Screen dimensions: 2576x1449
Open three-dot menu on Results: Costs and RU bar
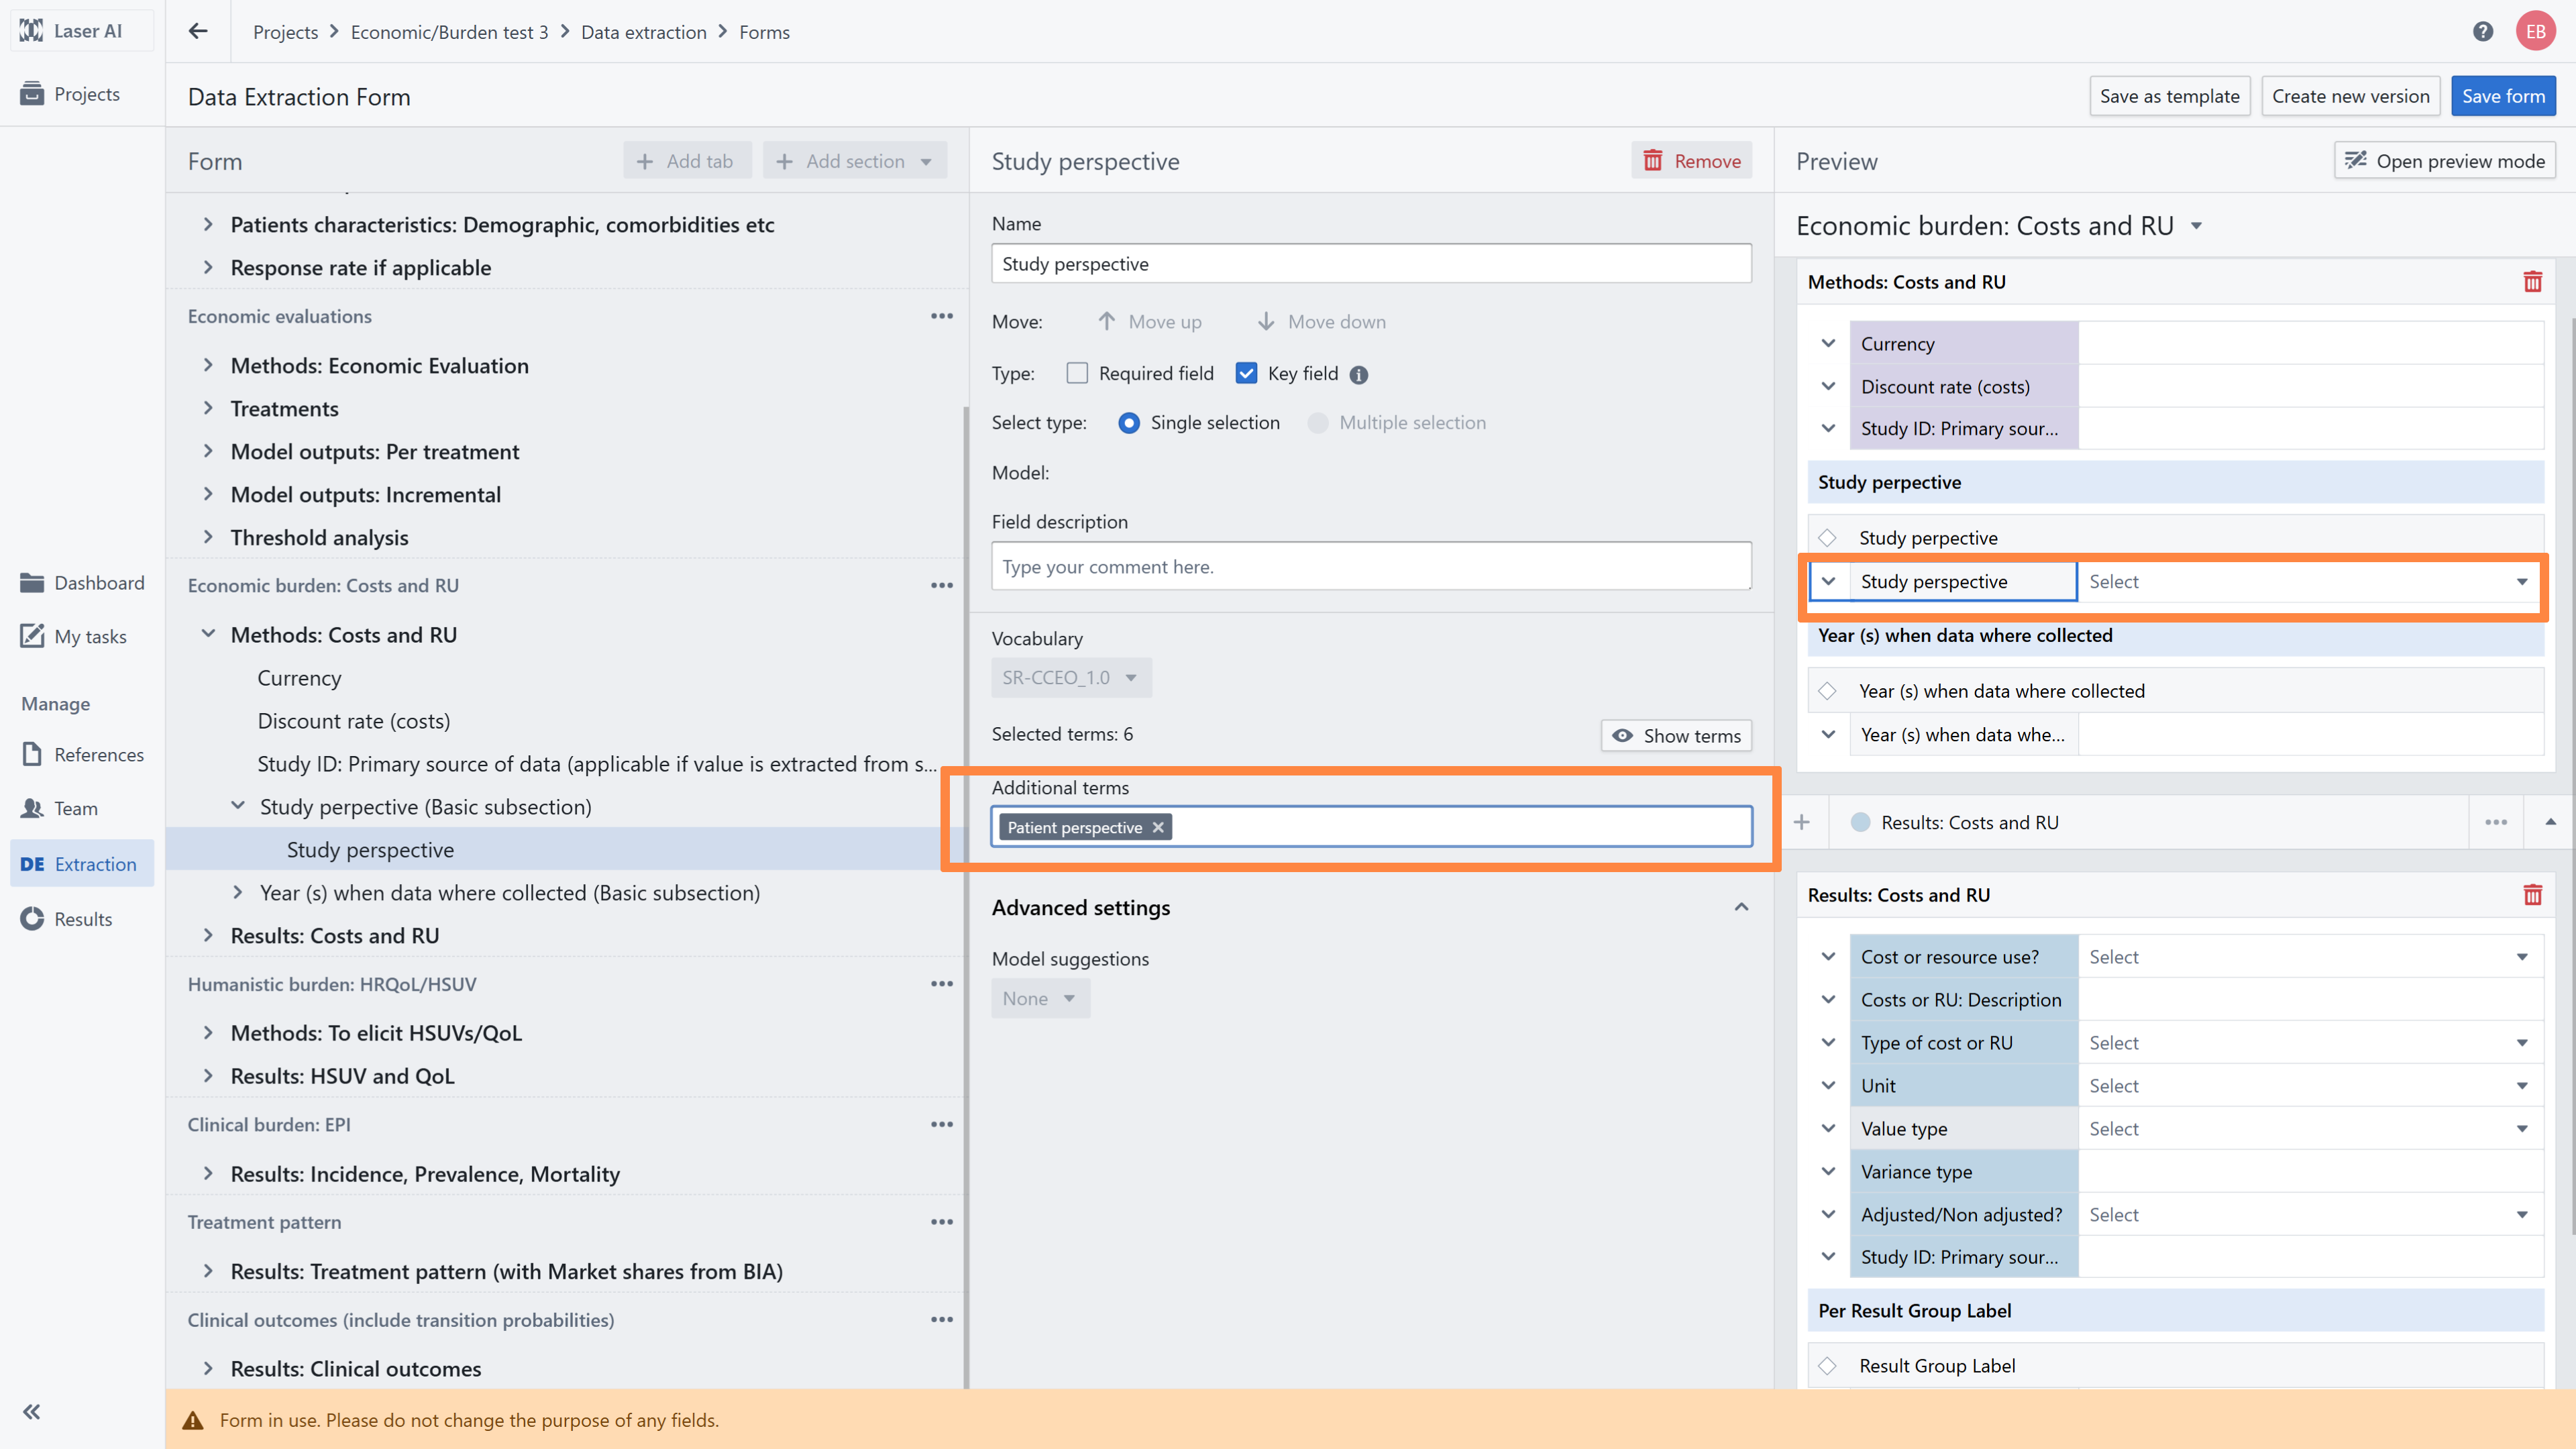[2496, 822]
